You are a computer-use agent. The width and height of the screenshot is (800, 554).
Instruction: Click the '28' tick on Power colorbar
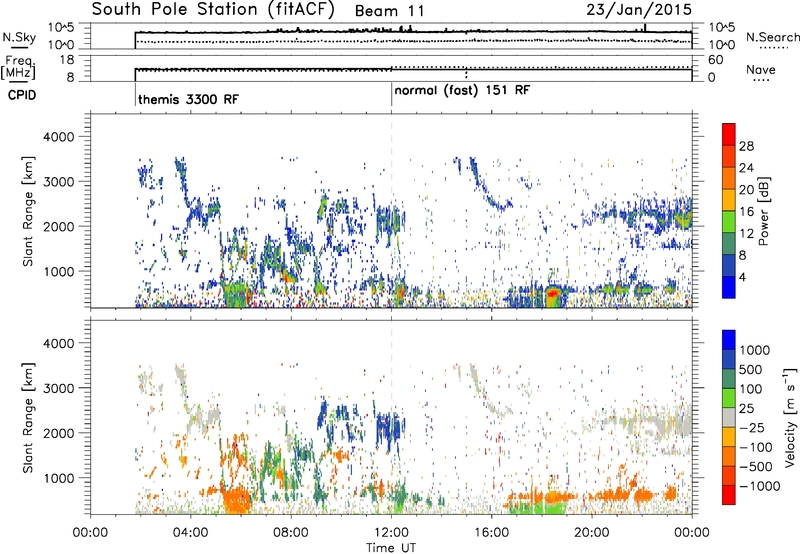pos(746,146)
